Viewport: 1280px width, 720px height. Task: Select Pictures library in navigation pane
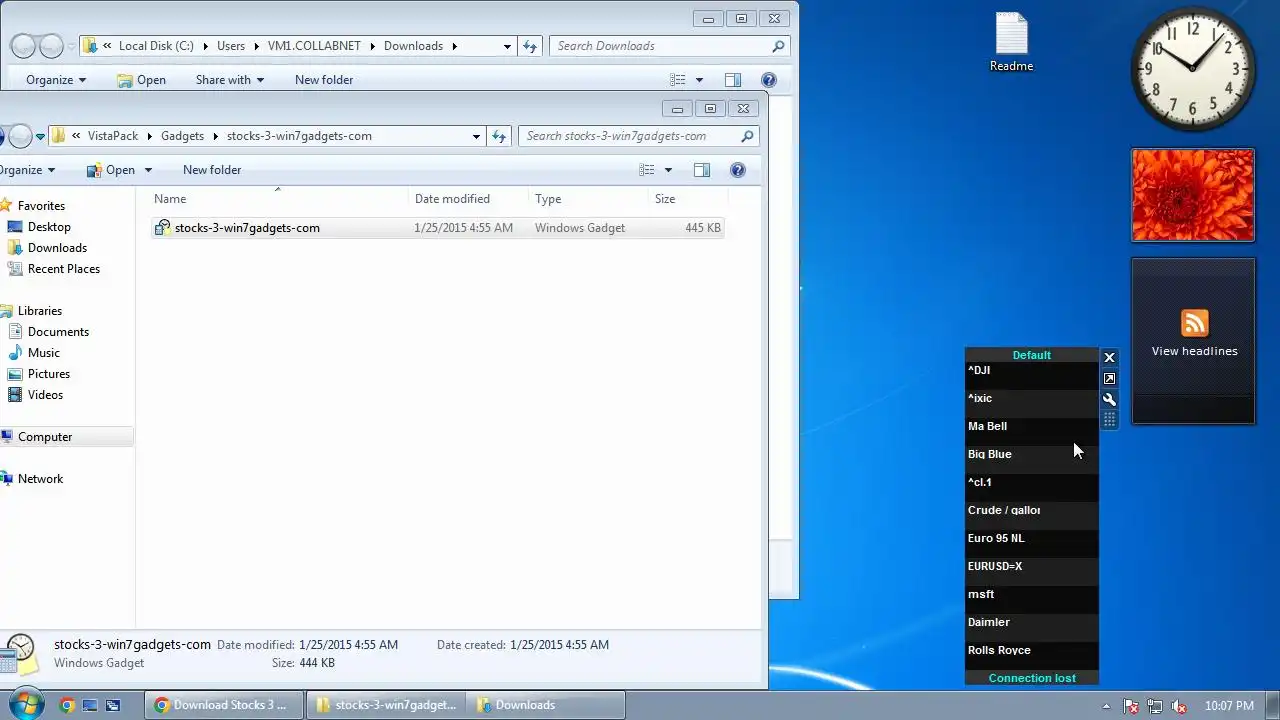click(49, 374)
